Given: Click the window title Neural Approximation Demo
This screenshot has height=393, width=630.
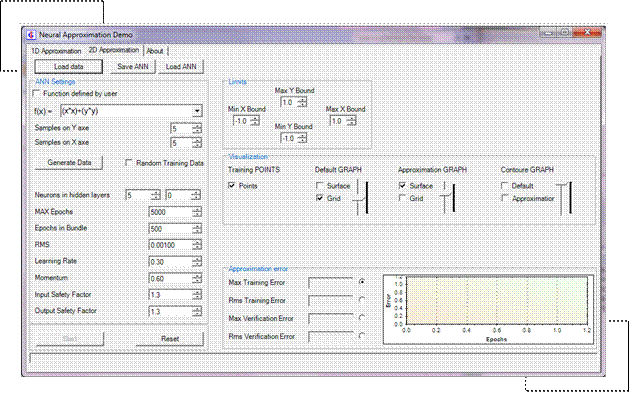Looking at the screenshot, I should click(x=86, y=35).
